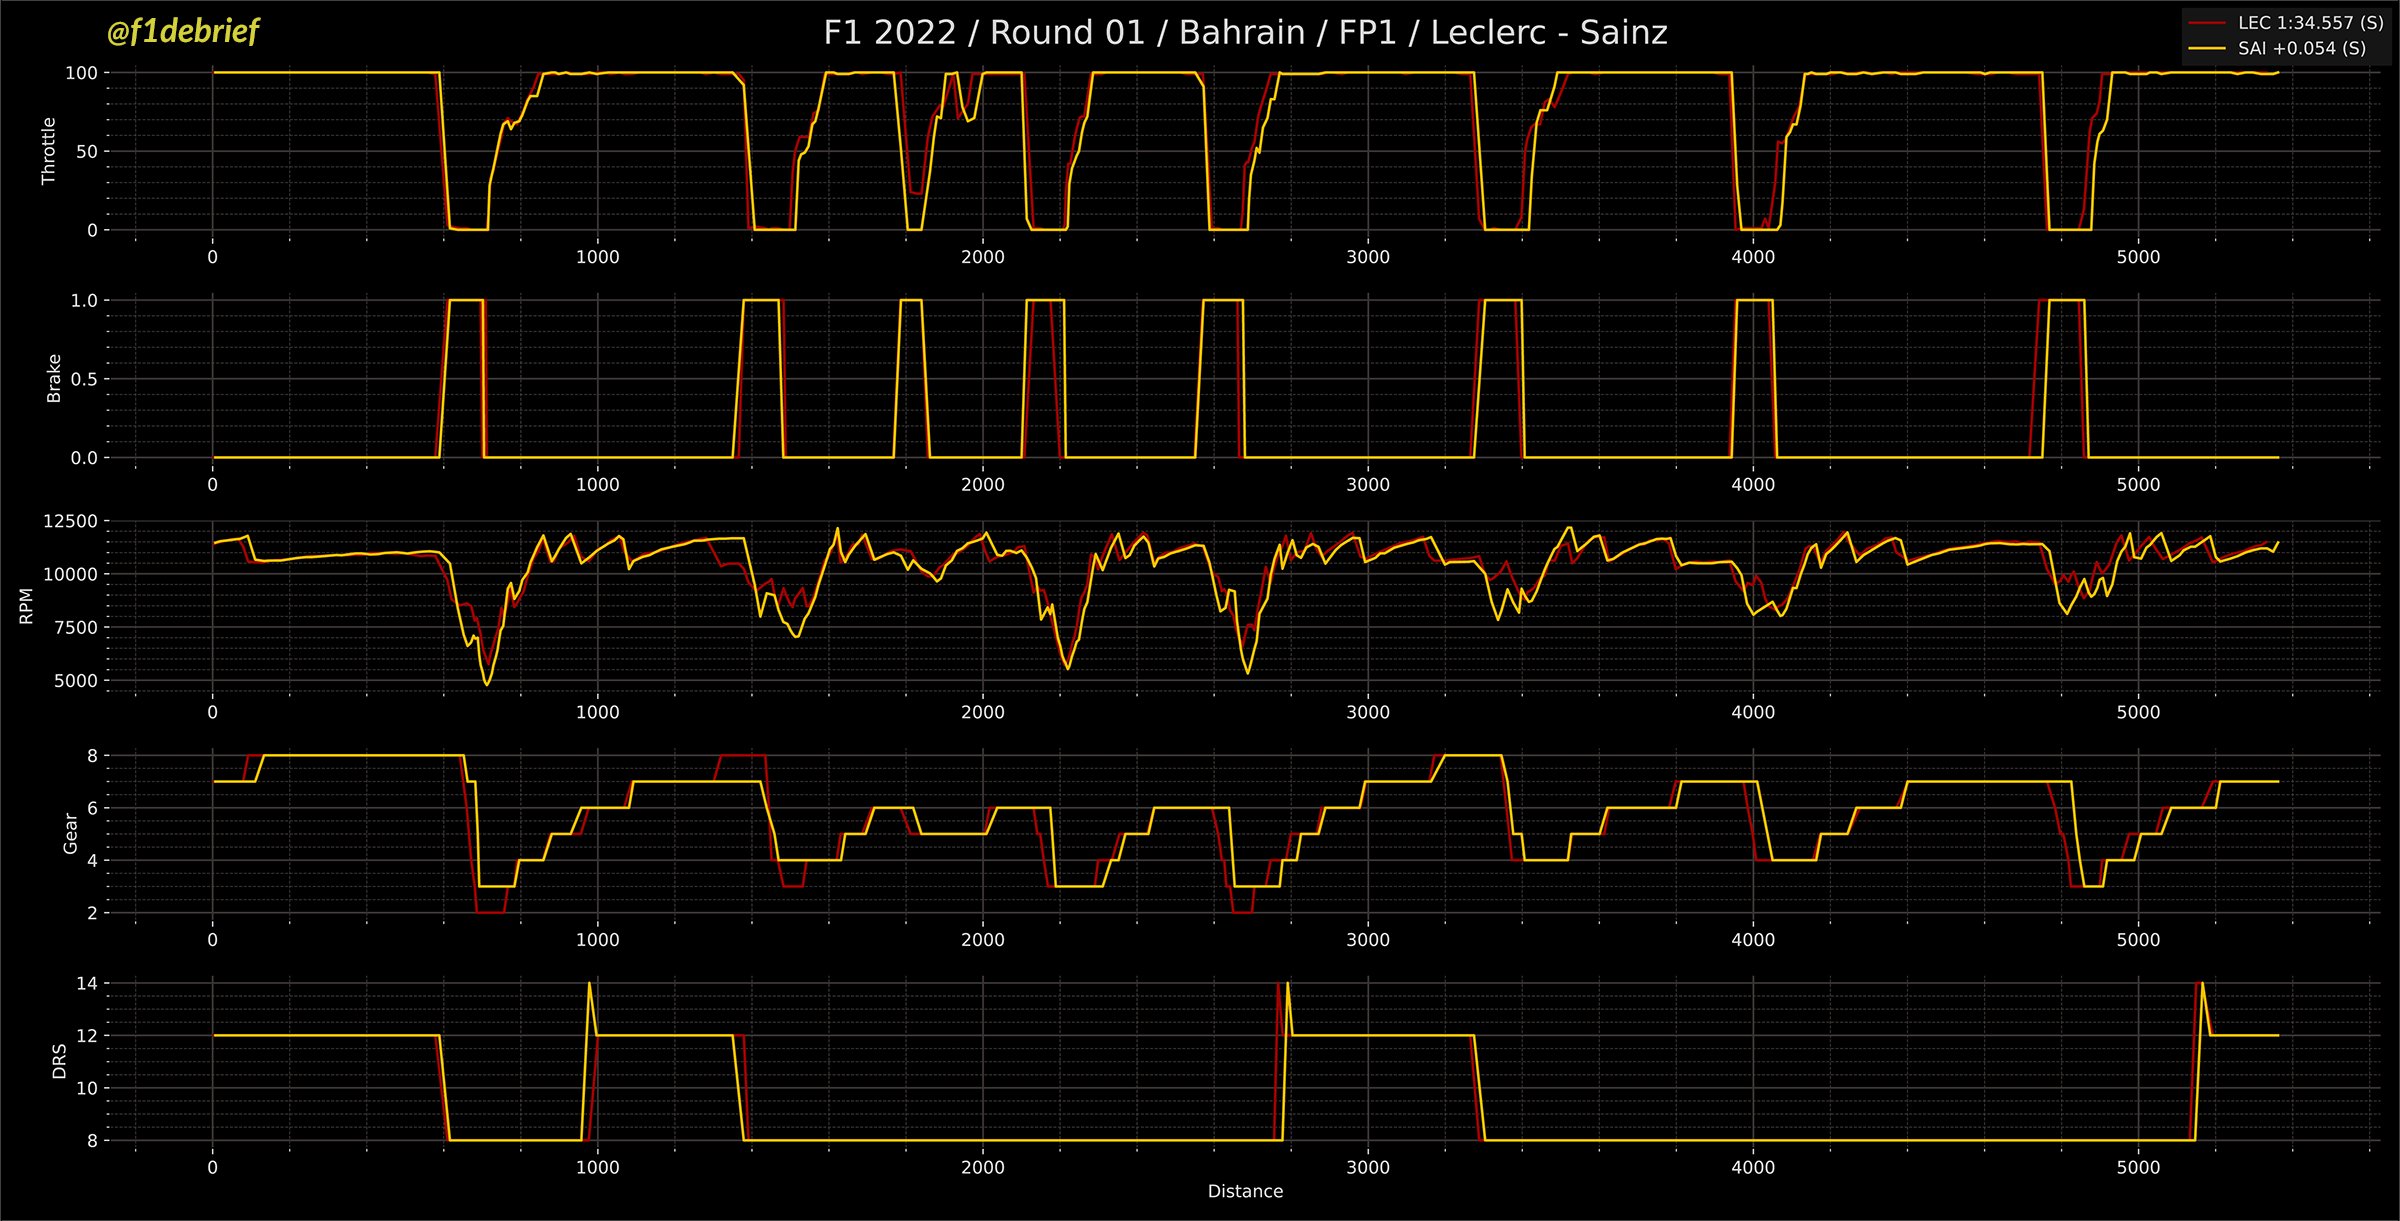Click the @f1debrief watermark handle
2400x1221 pixels.
183,32
